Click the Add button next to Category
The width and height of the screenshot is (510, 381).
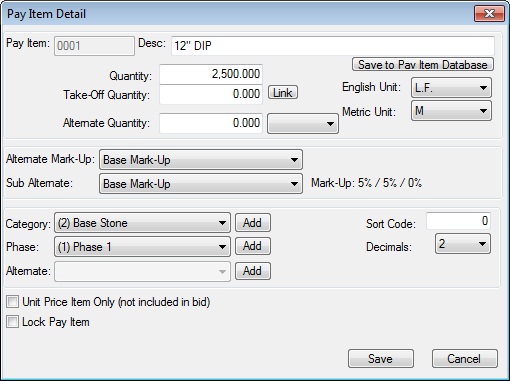coord(253,223)
